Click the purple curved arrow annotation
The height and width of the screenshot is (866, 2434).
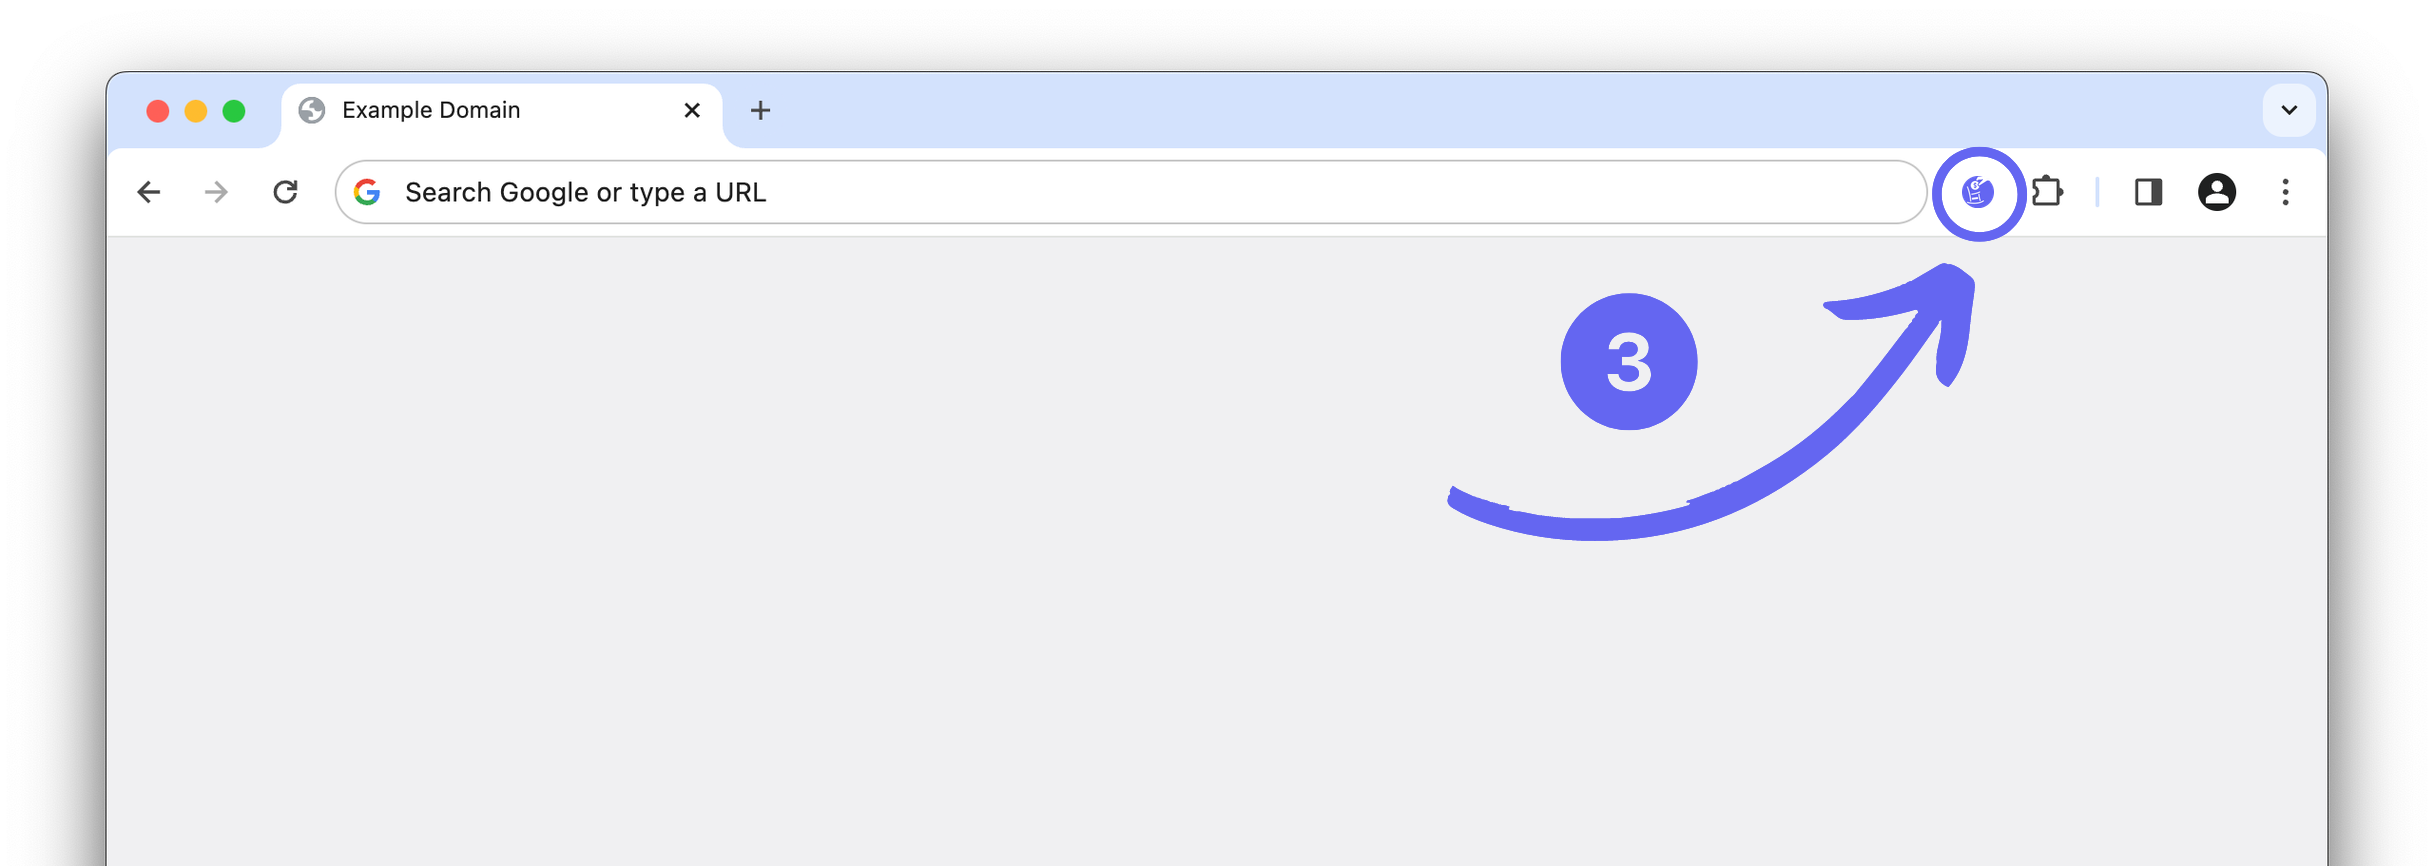pyautogui.click(x=1712, y=402)
